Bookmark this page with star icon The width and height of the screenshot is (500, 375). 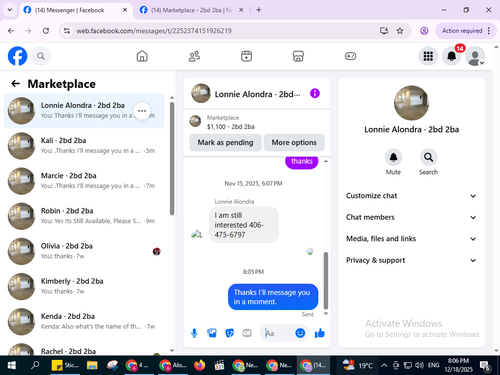(400, 31)
